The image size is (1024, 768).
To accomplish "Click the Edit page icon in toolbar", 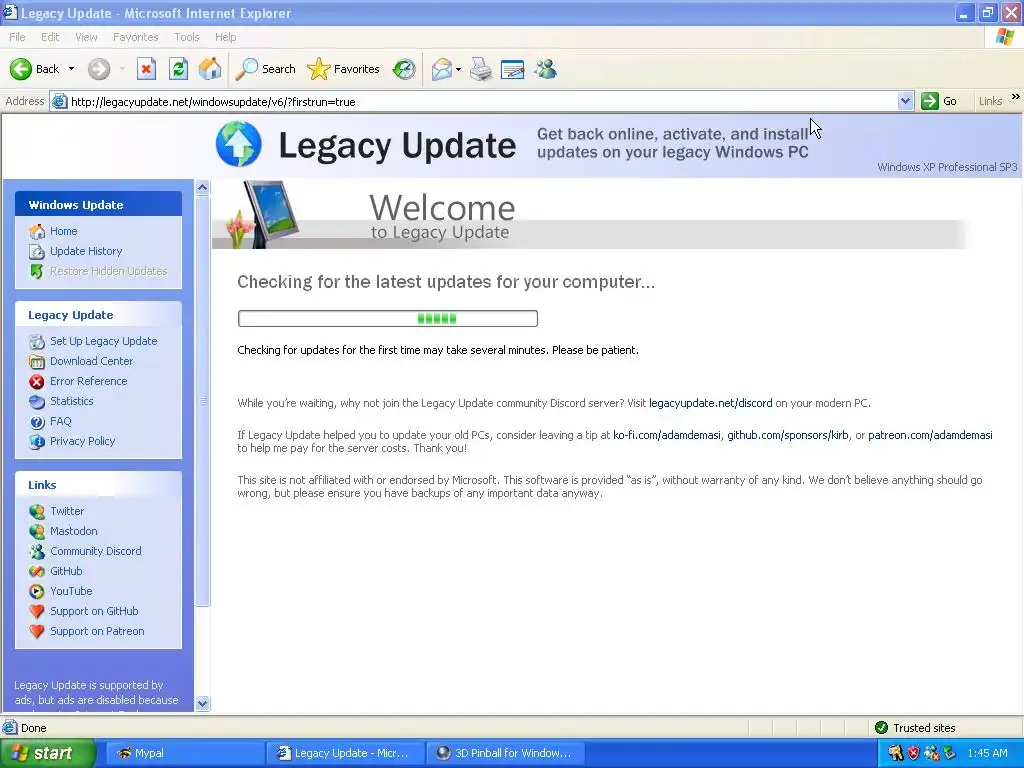I will tap(513, 69).
